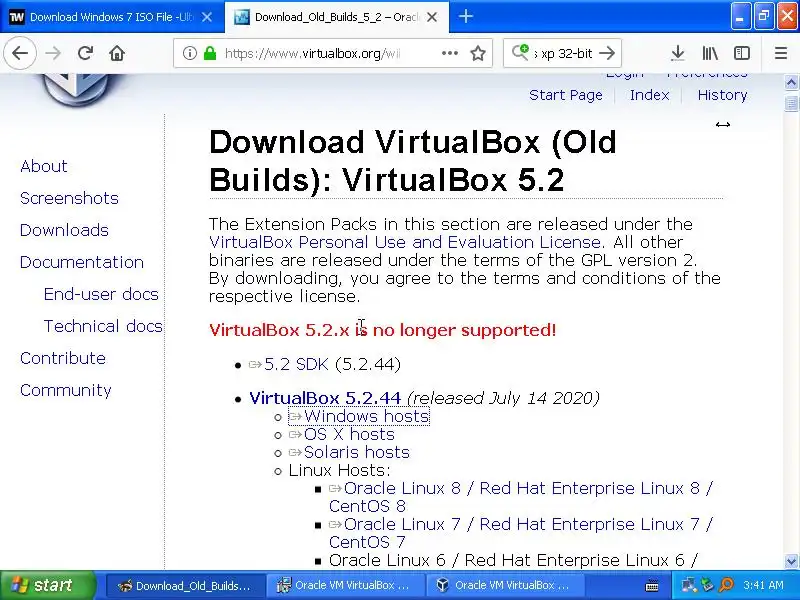Click the Windows Start button
The height and width of the screenshot is (600, 800).
47,585
